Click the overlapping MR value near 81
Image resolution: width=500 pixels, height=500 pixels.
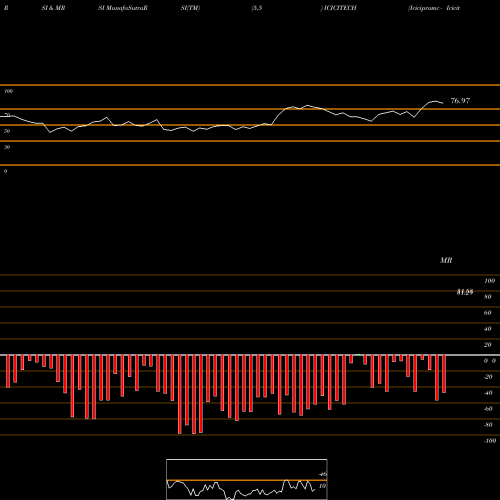tap(465, 292)
